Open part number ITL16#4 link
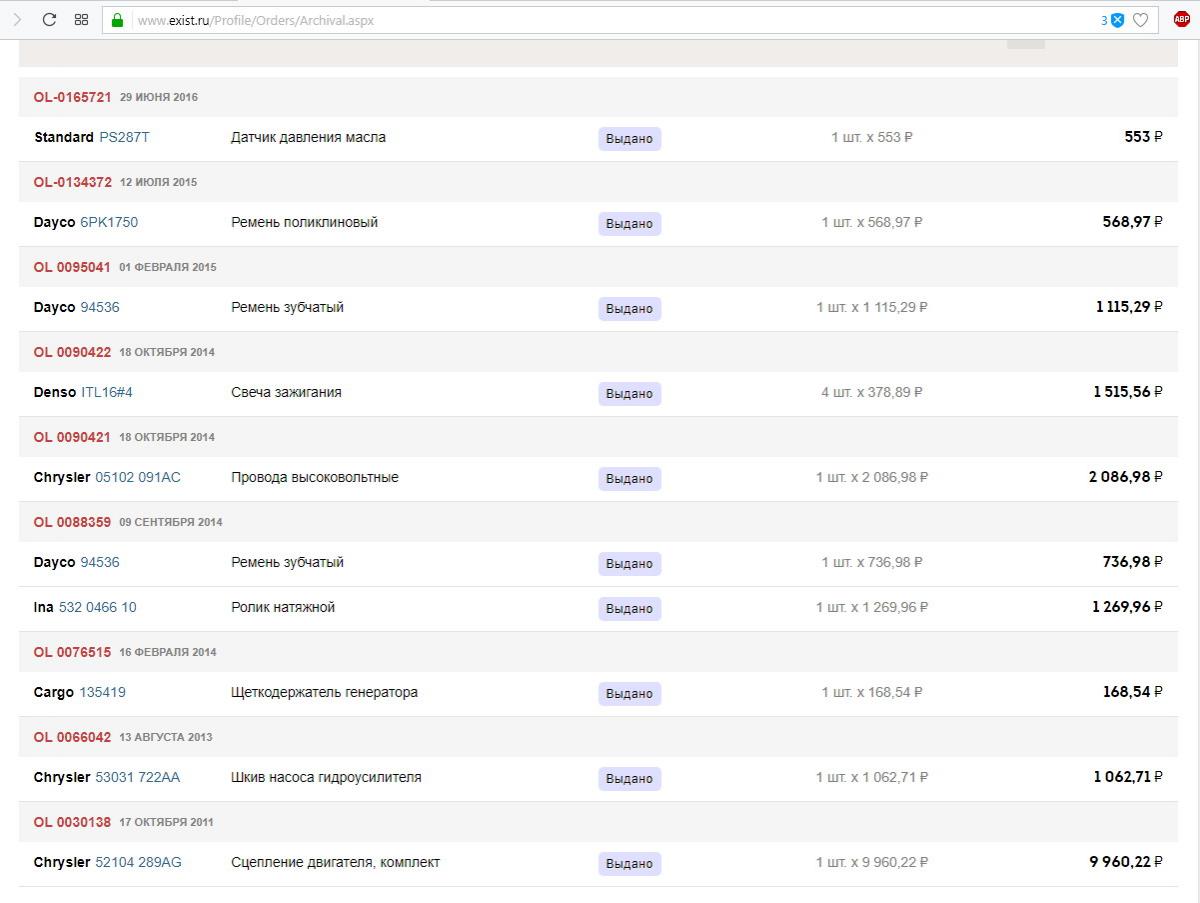This screenshot has height=903, width=1200. [107, 392]
